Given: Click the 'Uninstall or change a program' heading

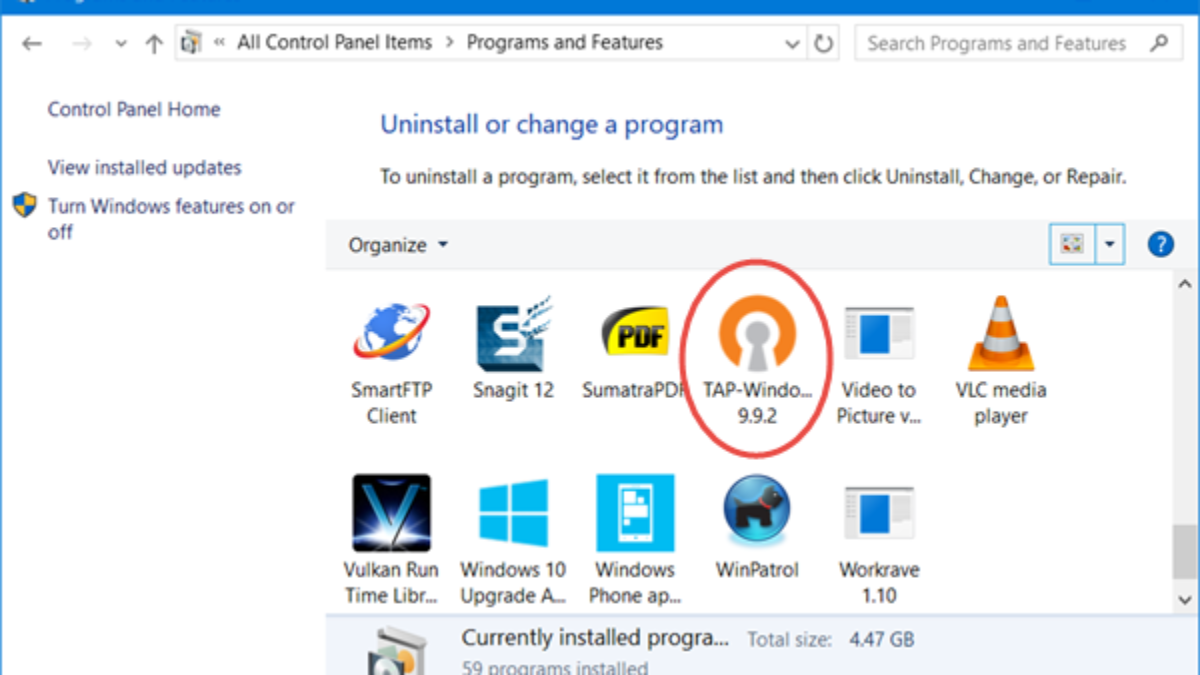Looking at the screenshot, I should (x=551, y=125).
